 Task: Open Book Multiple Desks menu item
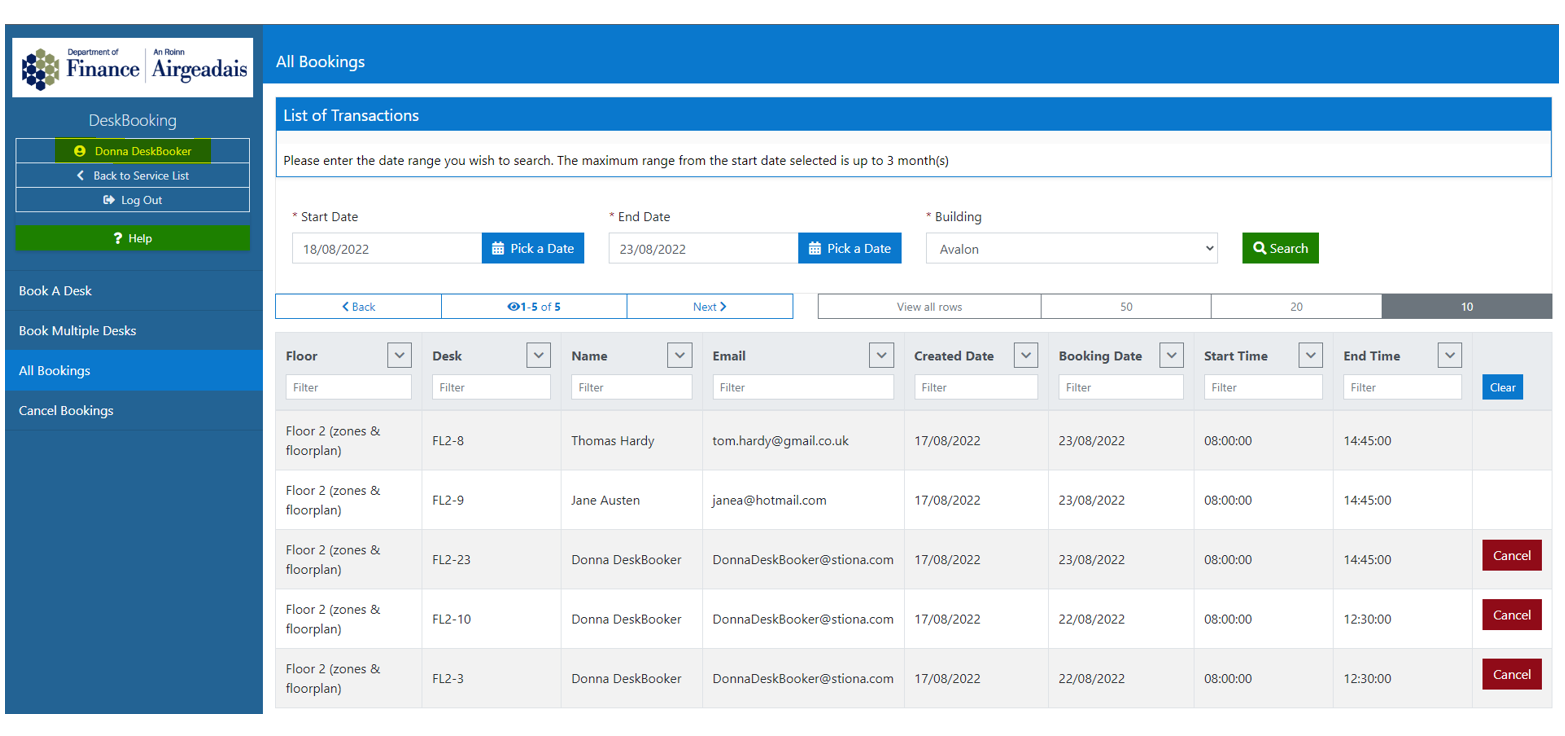(x=134, y=331)
